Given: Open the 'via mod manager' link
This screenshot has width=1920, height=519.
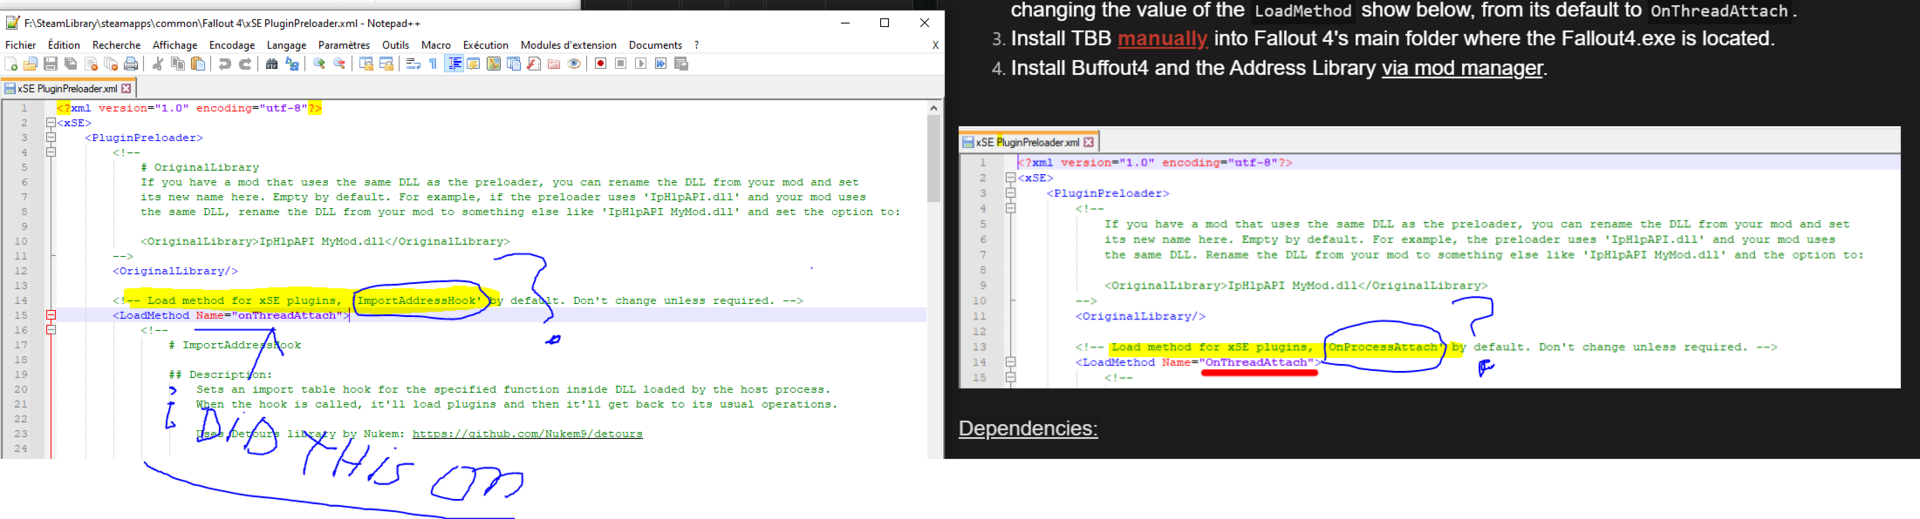Looking at the screenshot, I should (x=1462, y=68).
